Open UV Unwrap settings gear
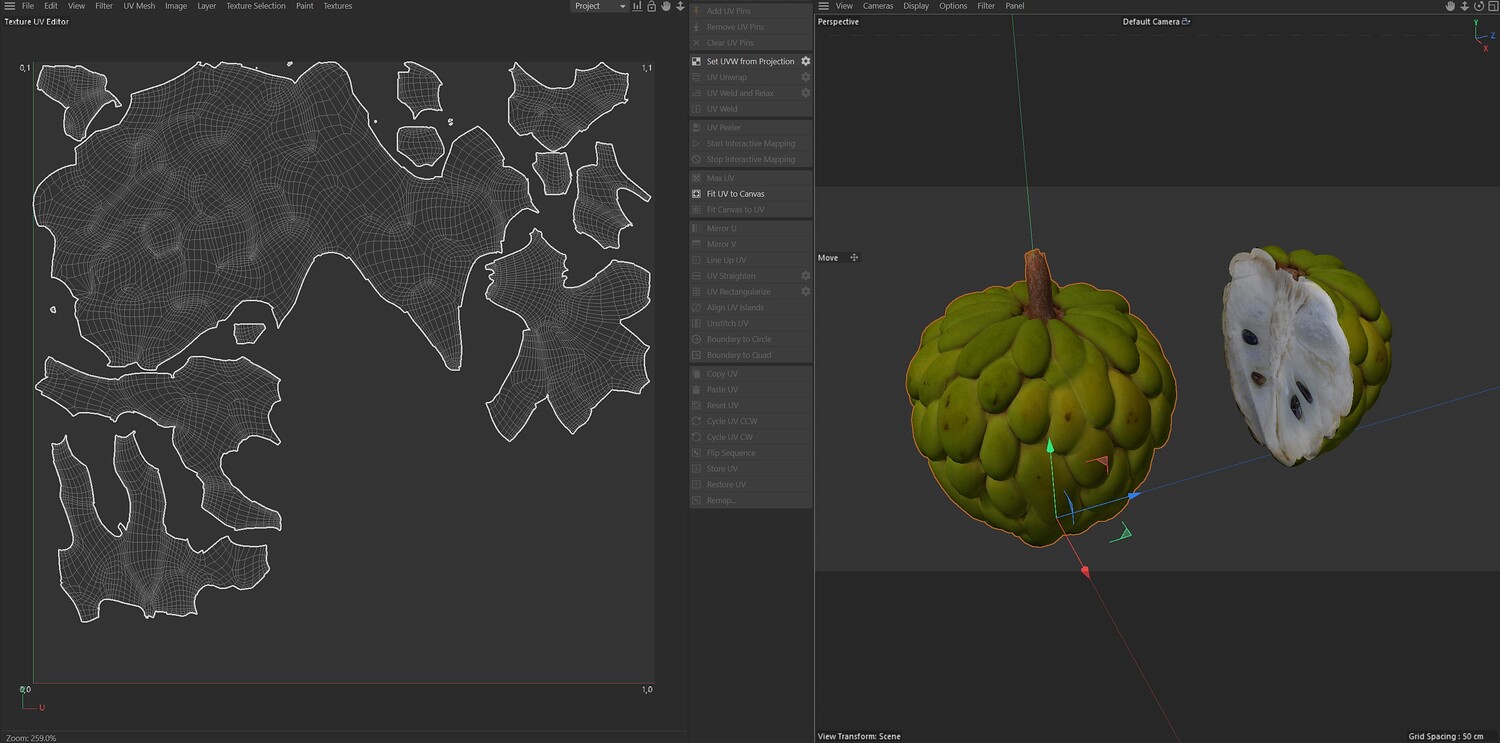The height and width of the screenshot is (743, 1500). (x=805, y=77)
